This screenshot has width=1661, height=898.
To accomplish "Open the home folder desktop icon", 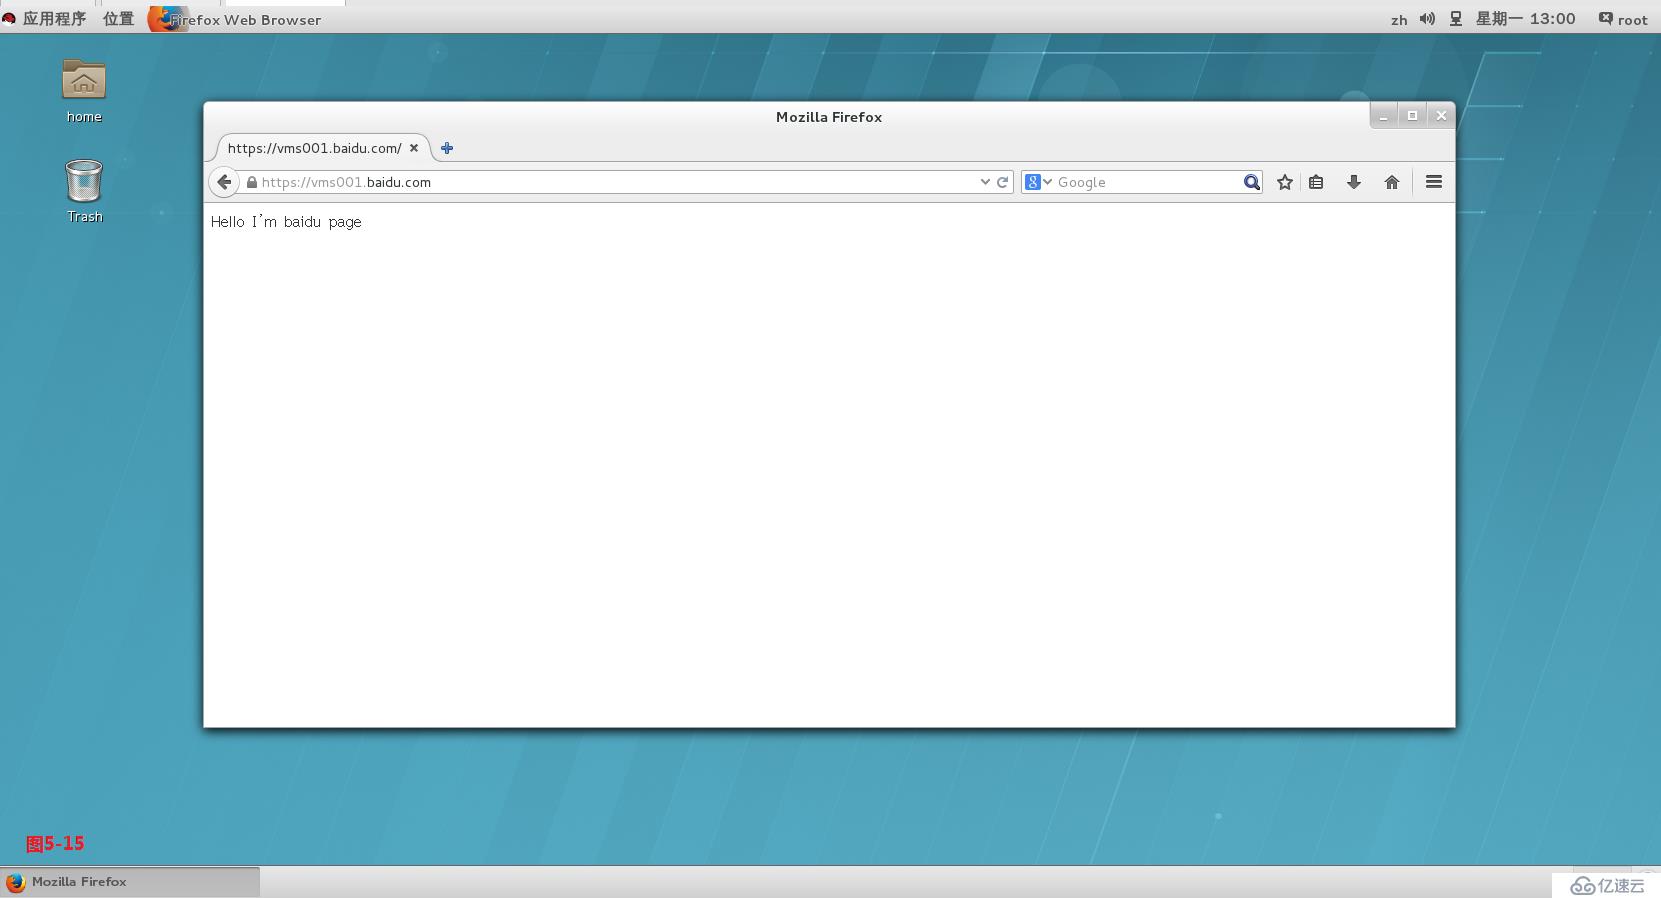I will (x=84, y=90).
